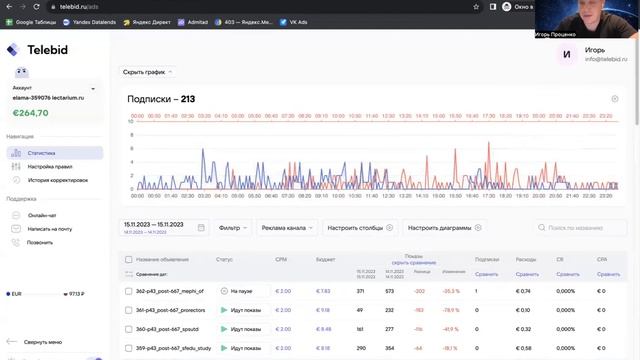
Task: Click Сравнить under Расходы column
Action: (x=527, y=274)
